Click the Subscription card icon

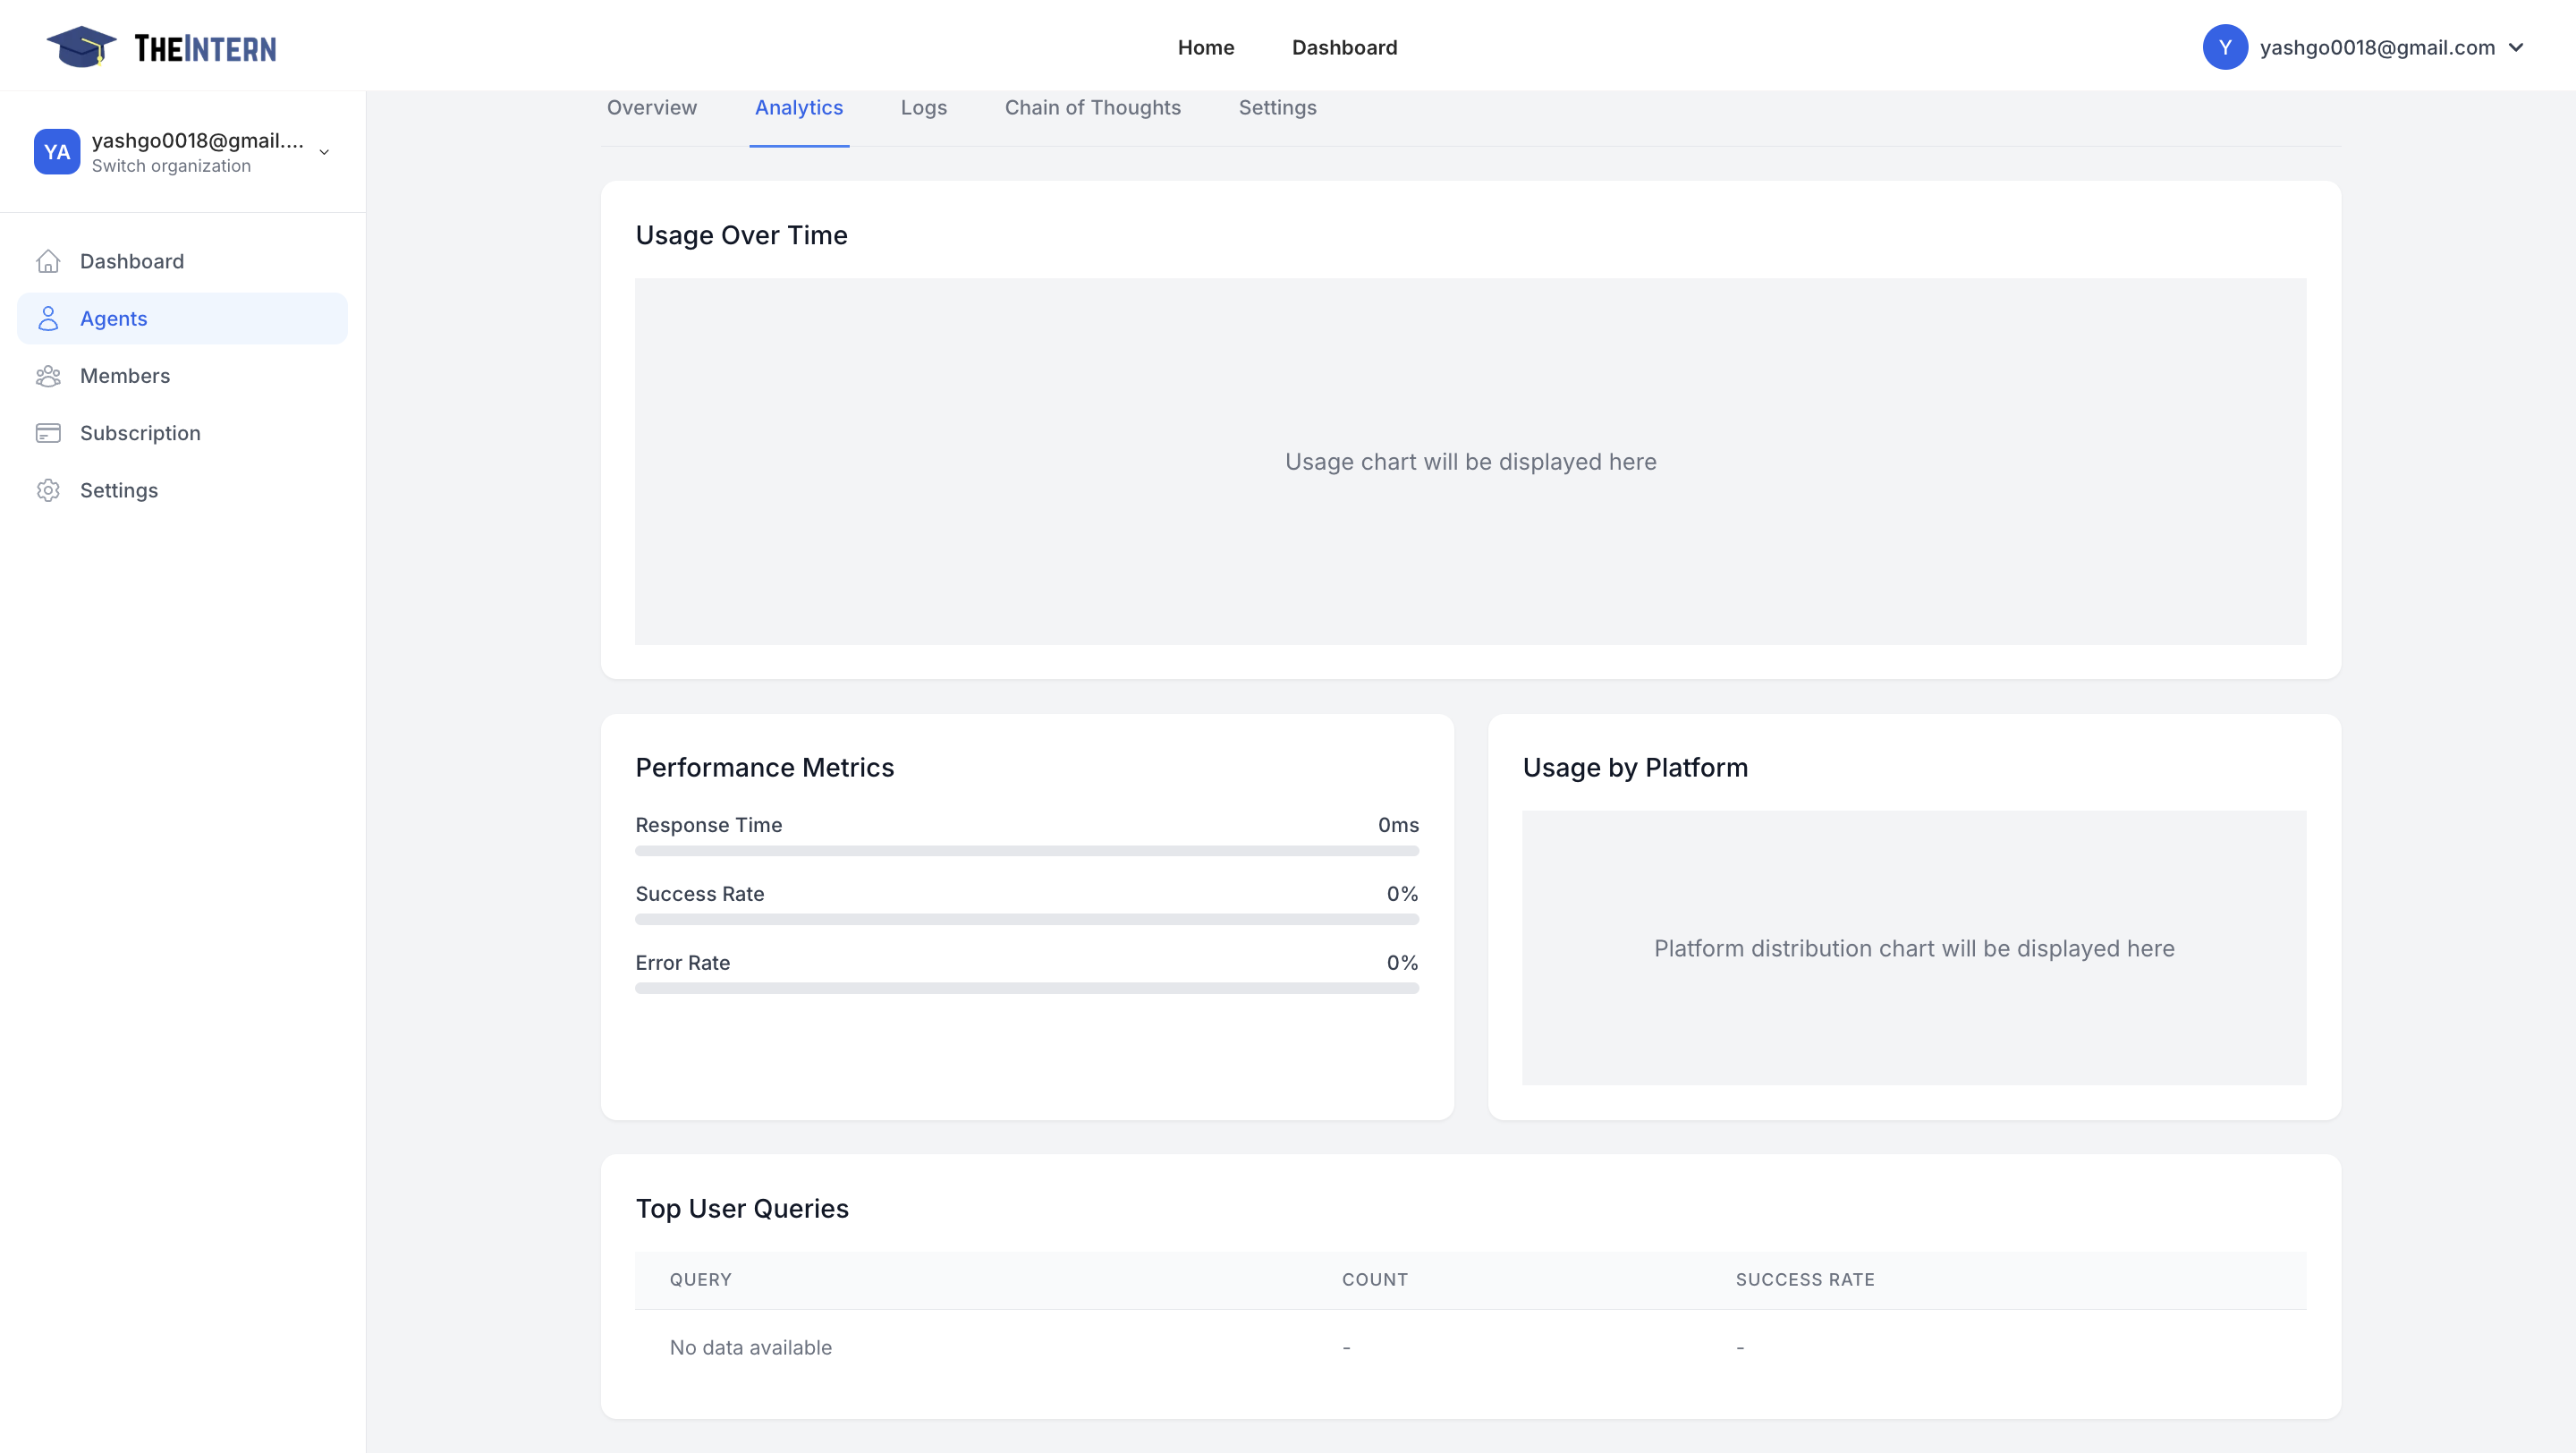point(48,433)
